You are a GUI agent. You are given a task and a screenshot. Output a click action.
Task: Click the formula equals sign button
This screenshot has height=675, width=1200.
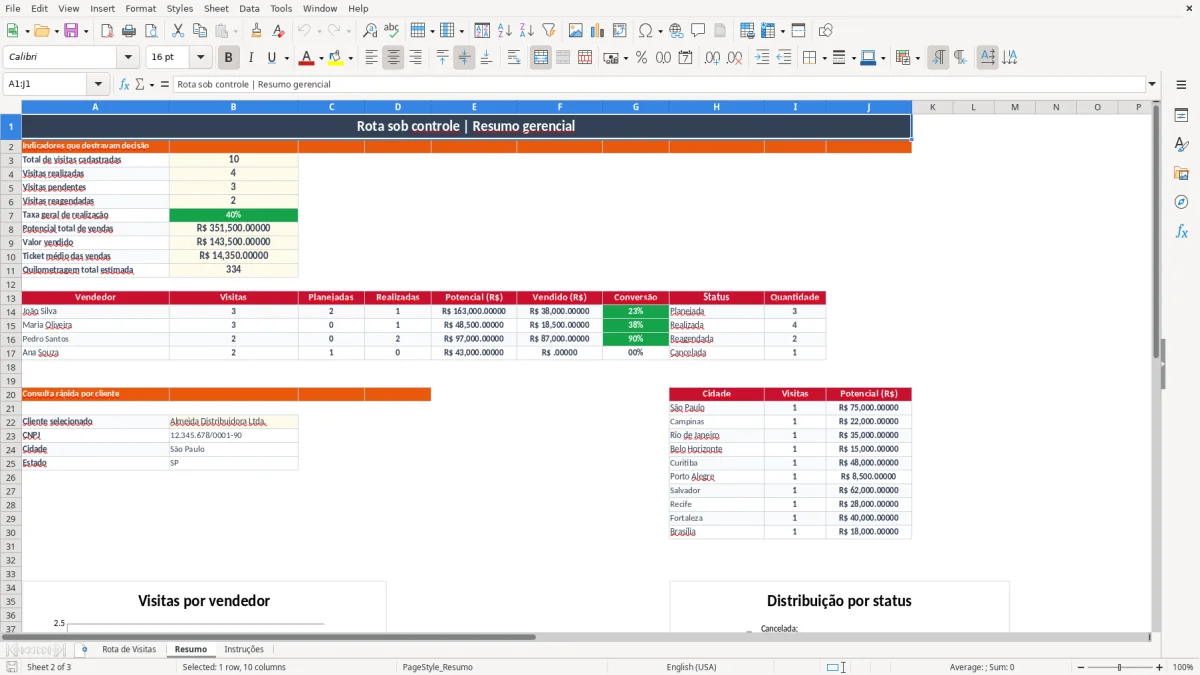click(165, 85)
